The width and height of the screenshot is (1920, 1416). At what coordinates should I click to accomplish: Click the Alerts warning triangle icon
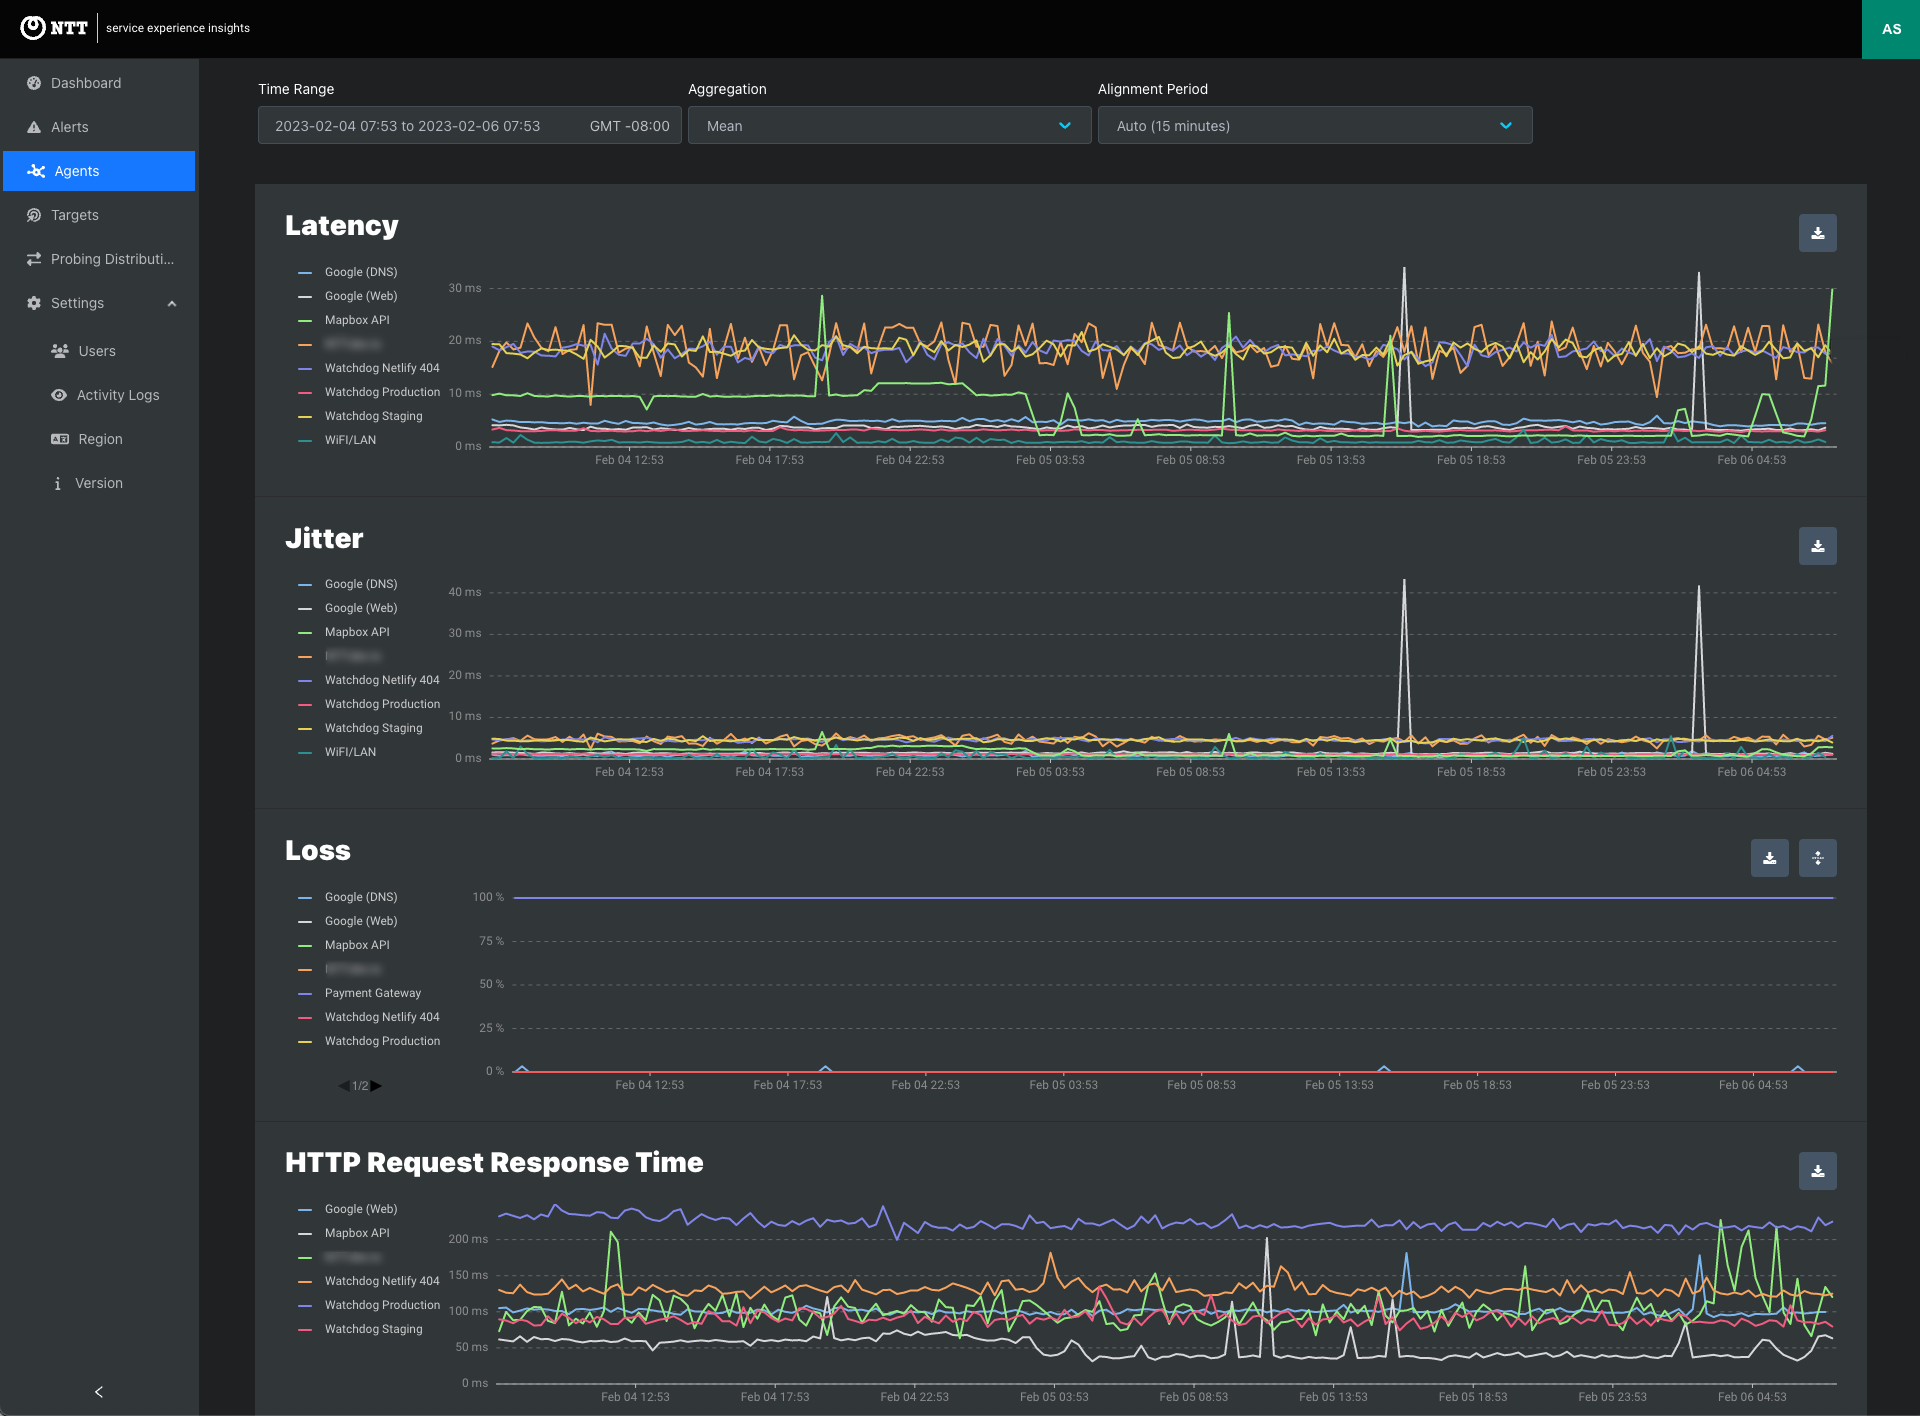34,127
